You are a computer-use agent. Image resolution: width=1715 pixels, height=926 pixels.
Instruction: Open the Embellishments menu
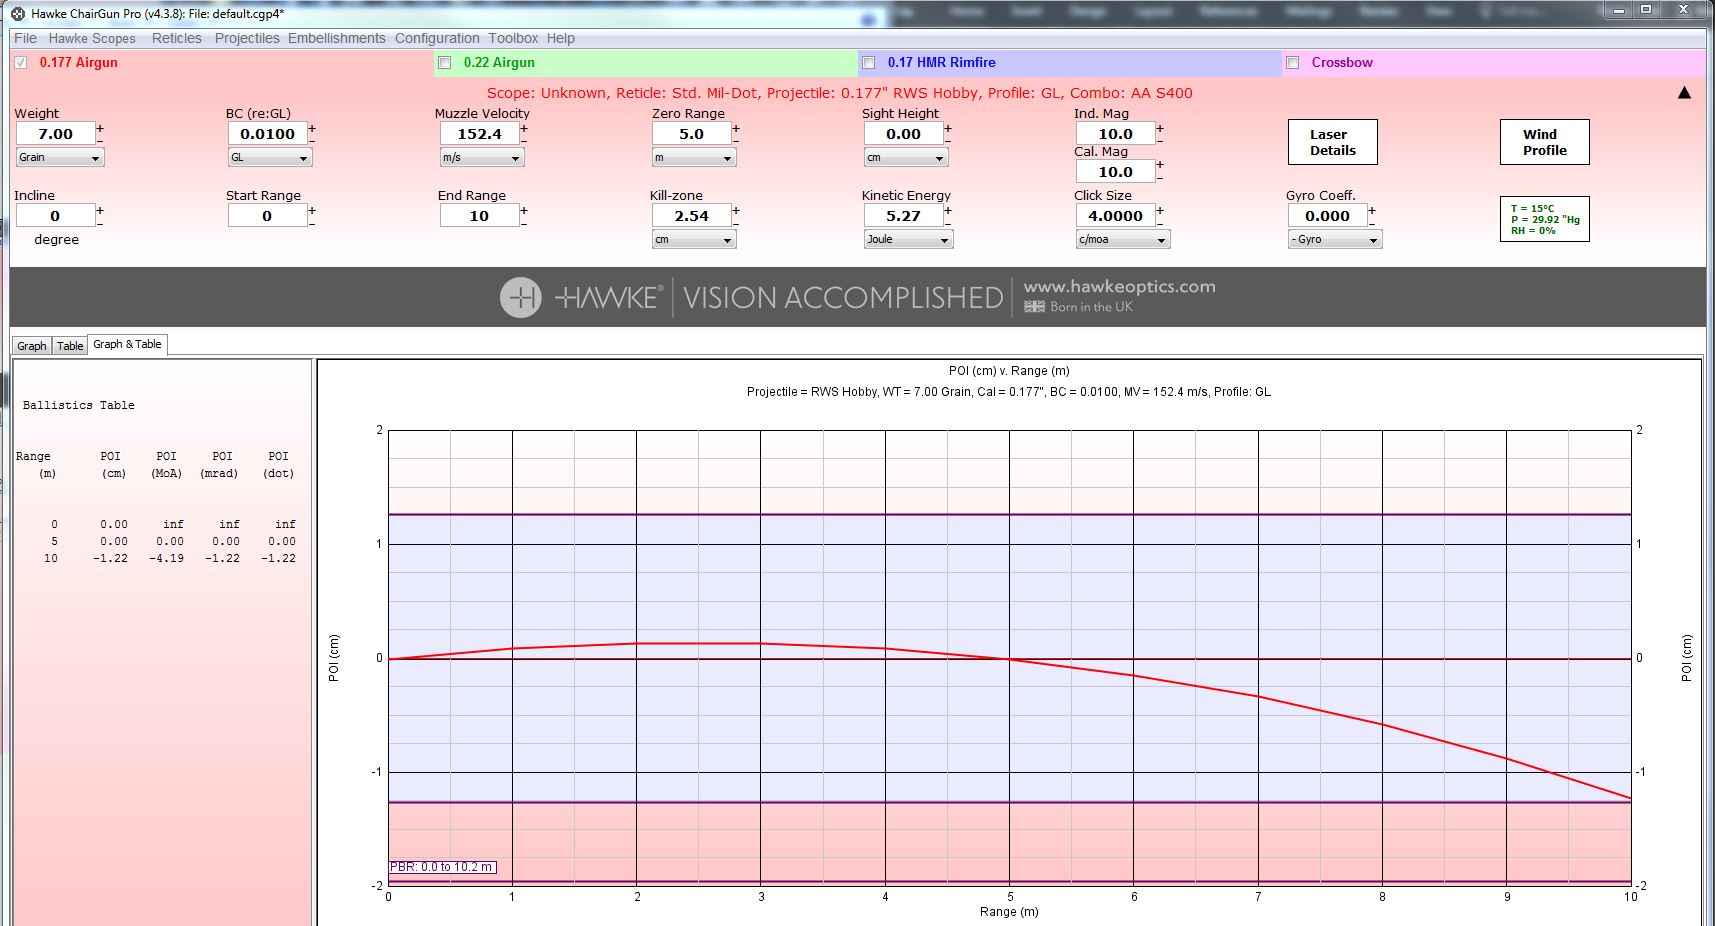pos(337,38)
